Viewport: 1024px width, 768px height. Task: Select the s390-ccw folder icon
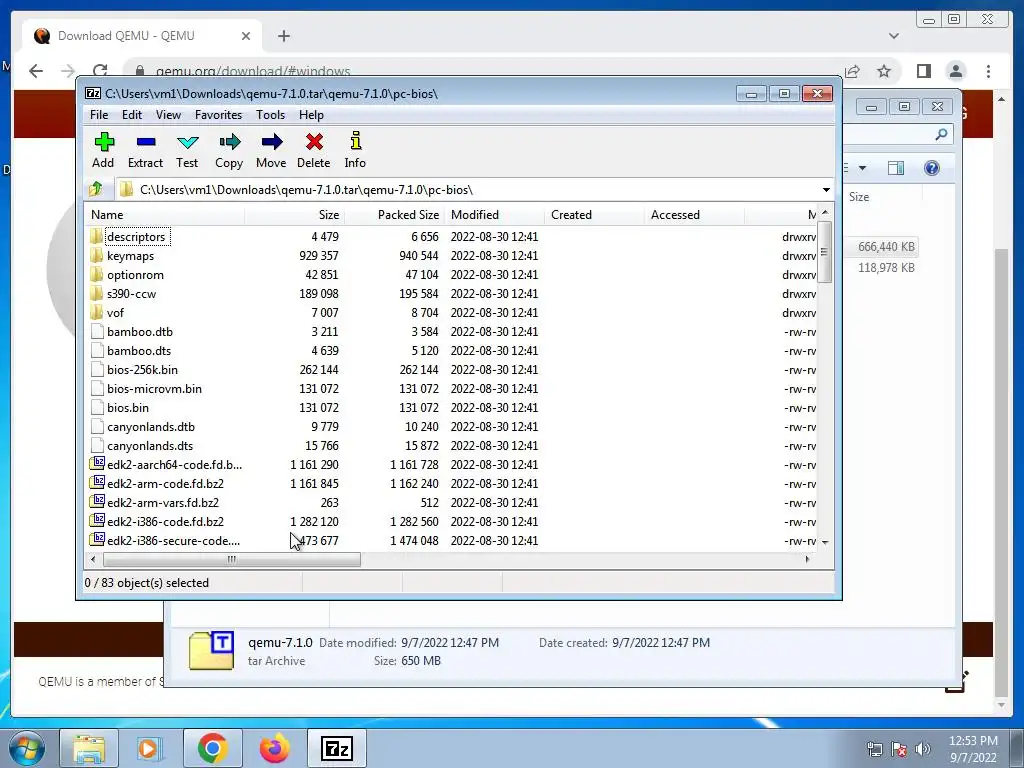point(97,293)
